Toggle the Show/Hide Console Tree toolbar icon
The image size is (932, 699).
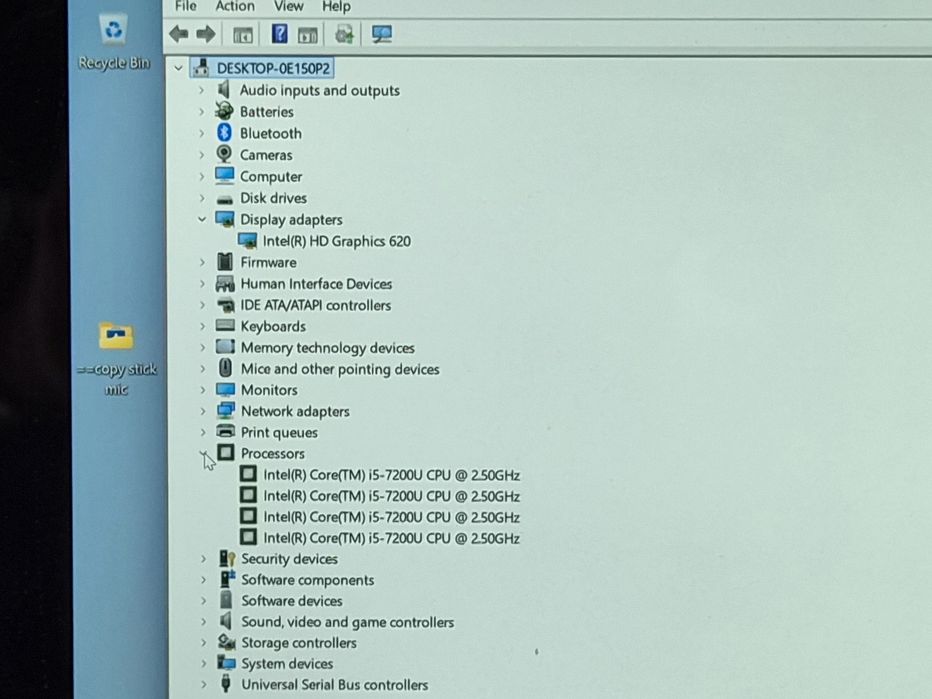point(243,35)
